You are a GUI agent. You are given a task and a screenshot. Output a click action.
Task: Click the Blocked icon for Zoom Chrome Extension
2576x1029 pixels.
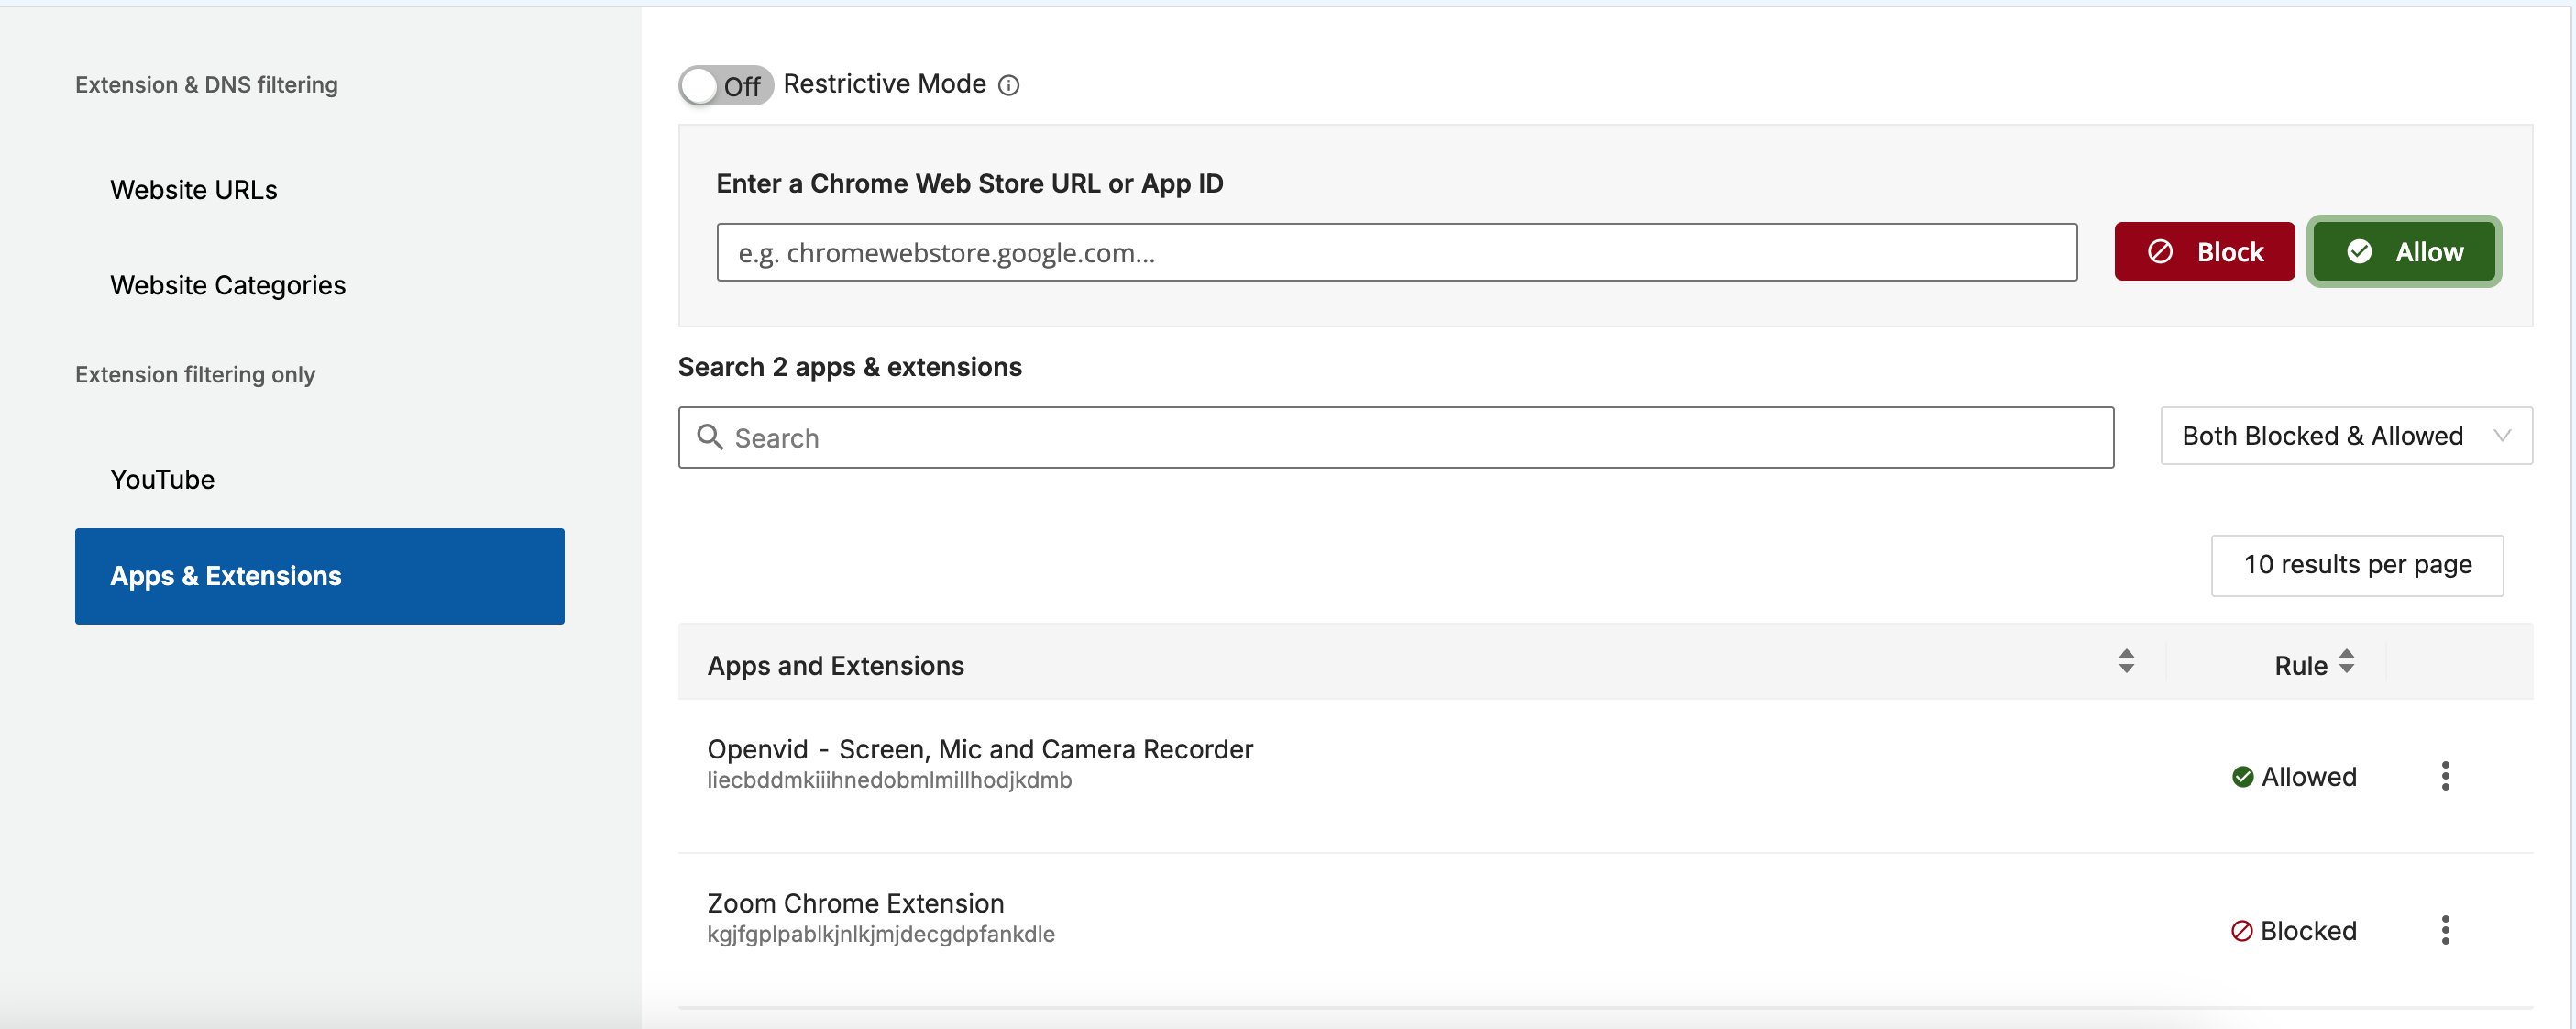click(x=2241, y=931)
